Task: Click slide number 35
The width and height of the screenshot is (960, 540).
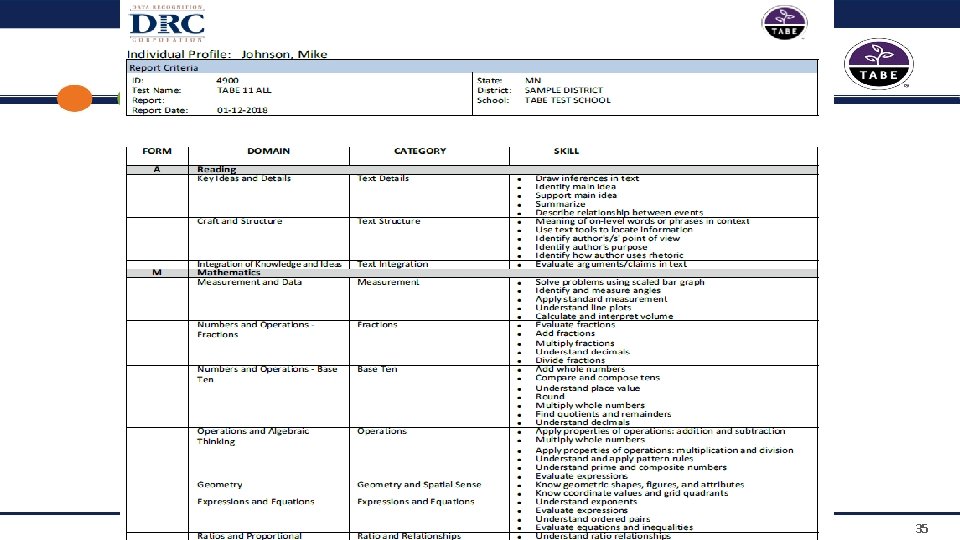Action: [x=921, y=528]
